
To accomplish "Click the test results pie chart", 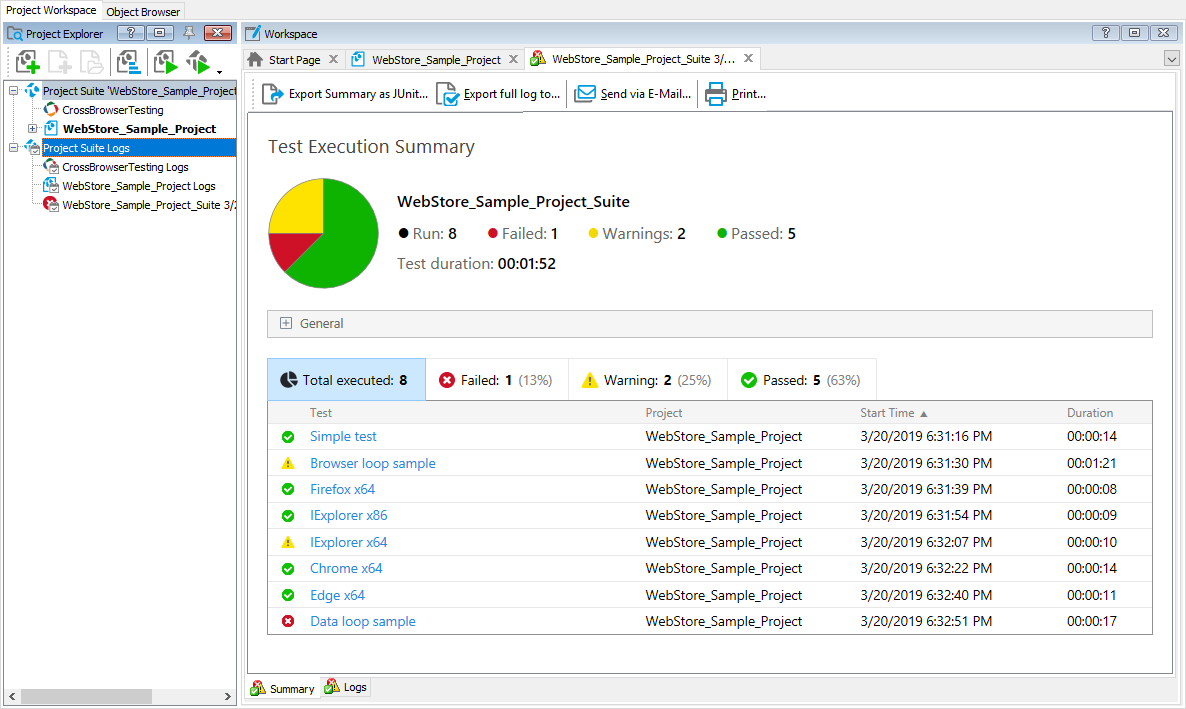I will (x=323, y=233).
